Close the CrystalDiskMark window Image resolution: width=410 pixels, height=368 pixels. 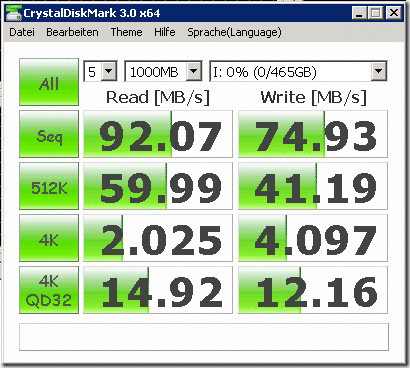393,13
